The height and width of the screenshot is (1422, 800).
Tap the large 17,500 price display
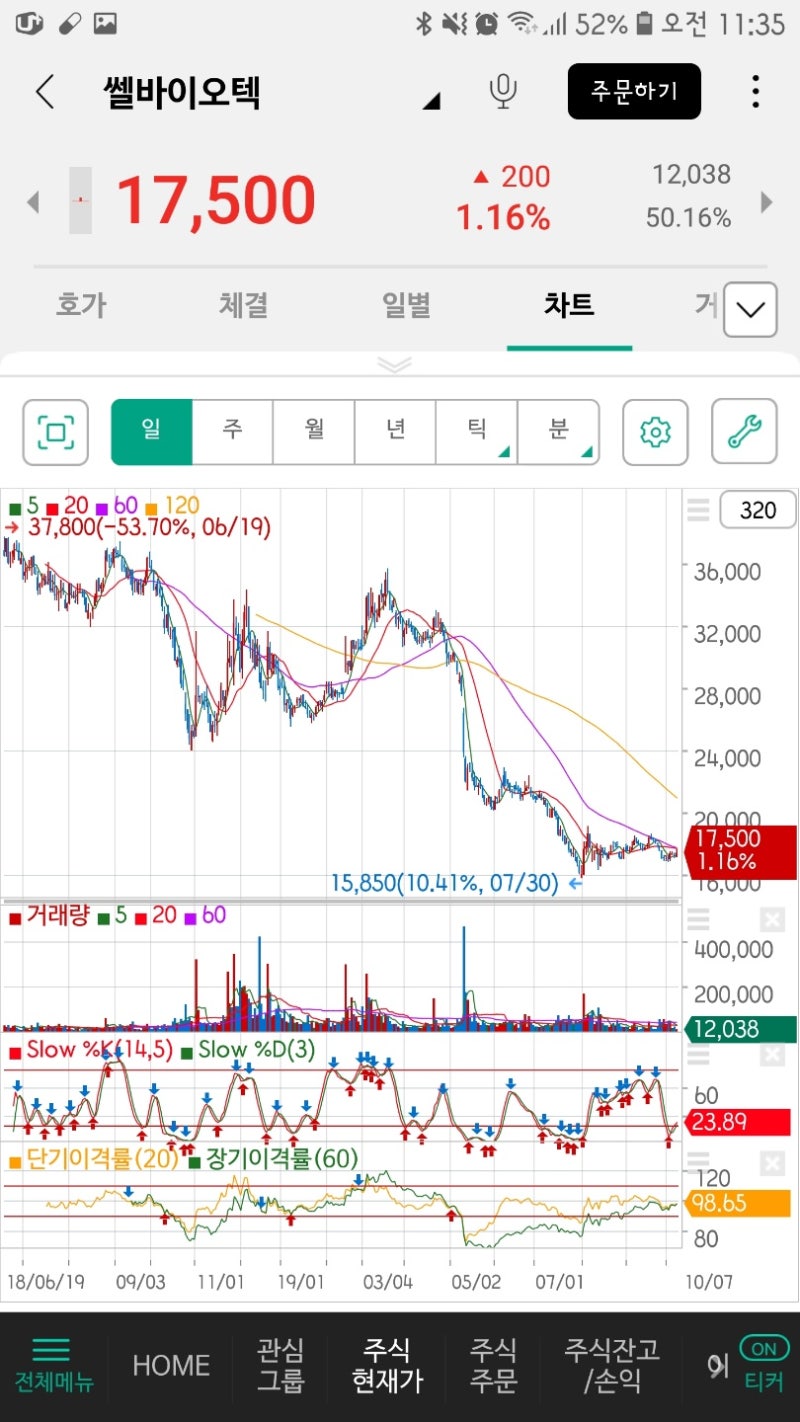coord(216,200)
